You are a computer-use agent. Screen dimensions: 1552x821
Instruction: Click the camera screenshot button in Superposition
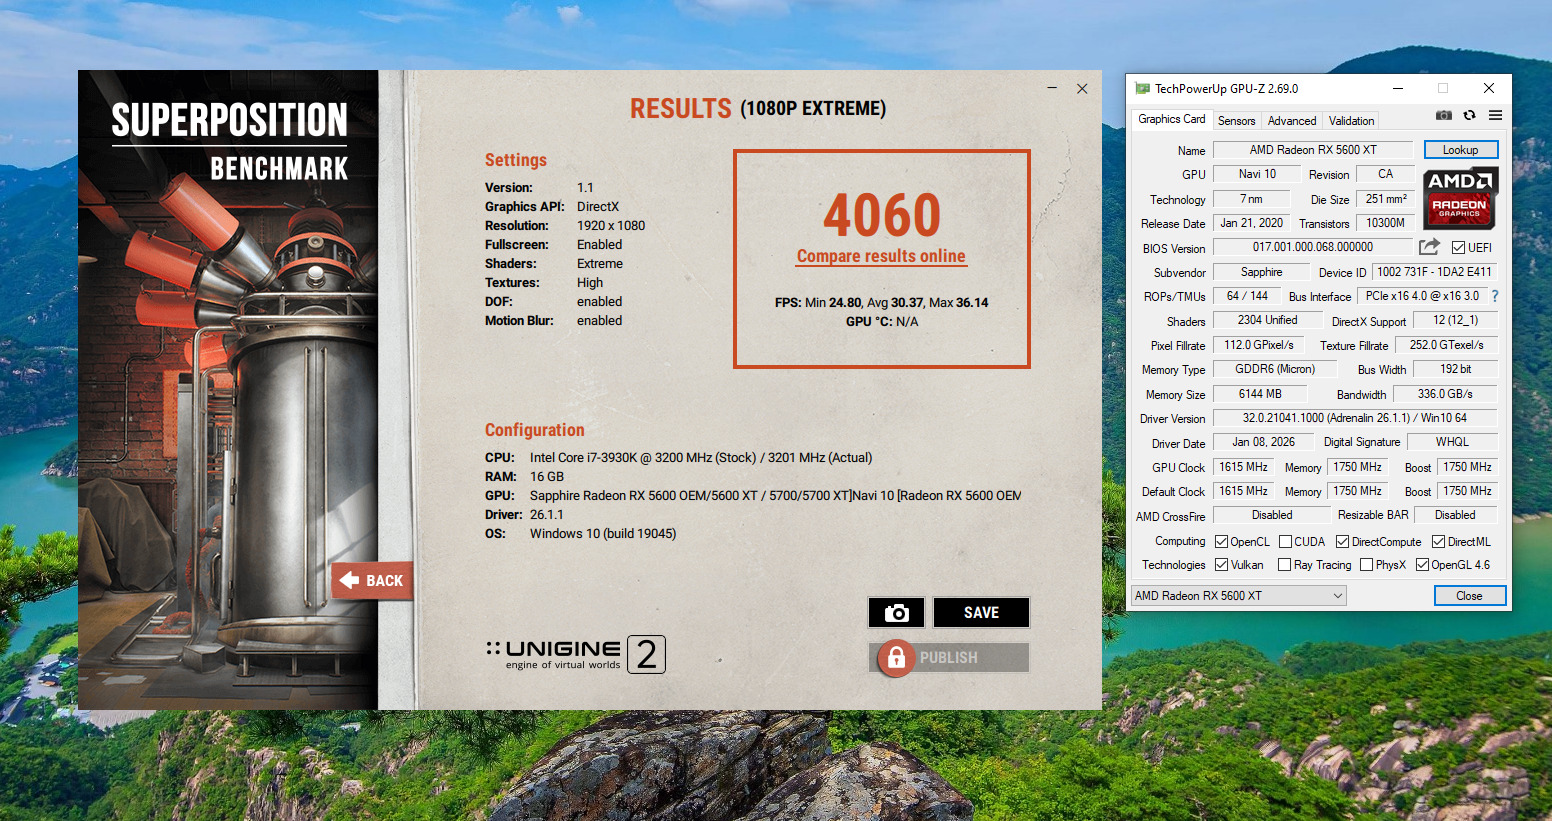click(x=897, y=612)
